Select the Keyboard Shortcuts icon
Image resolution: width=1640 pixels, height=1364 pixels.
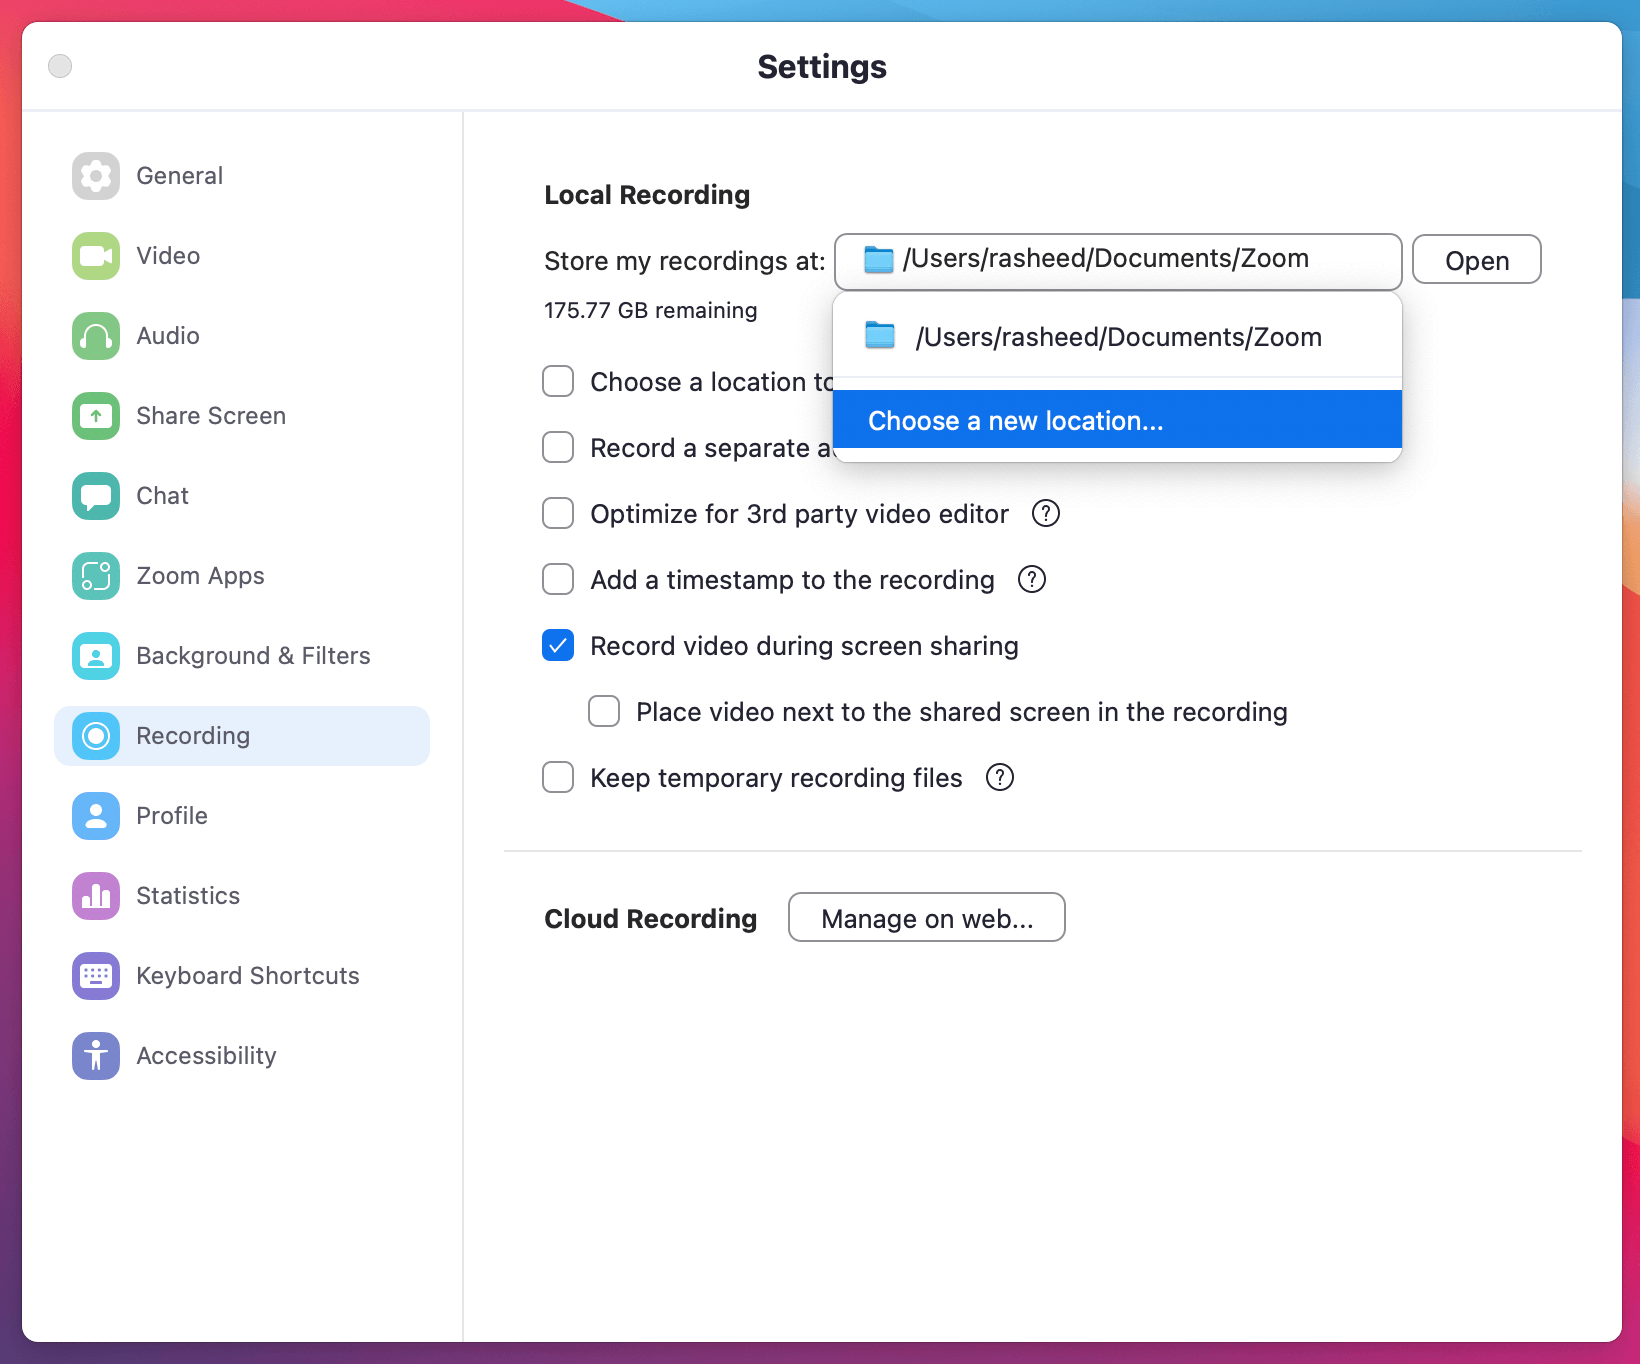tap(95, 975)
